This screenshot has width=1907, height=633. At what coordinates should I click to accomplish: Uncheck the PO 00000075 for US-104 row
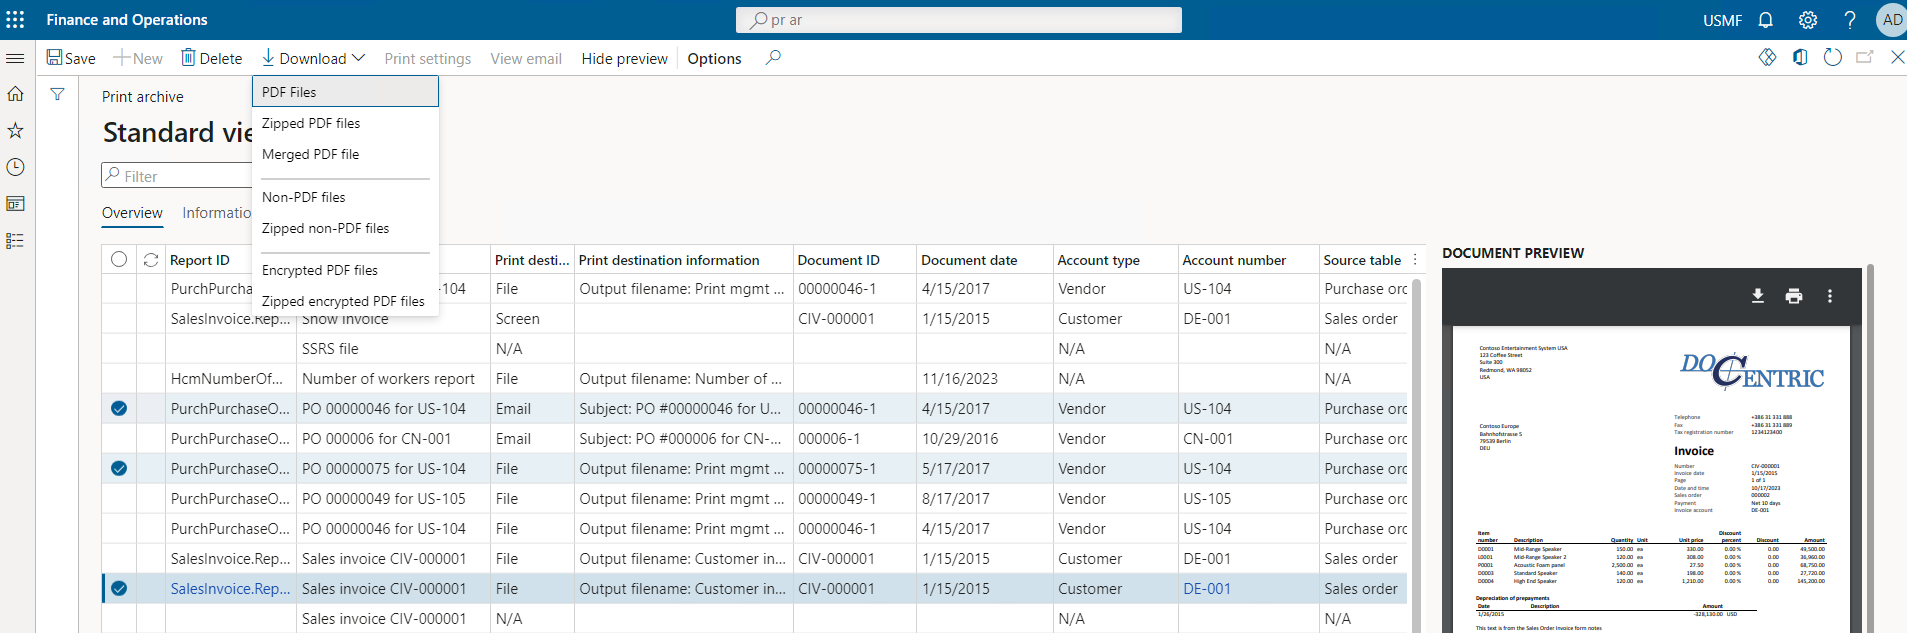tap(119, 469)
